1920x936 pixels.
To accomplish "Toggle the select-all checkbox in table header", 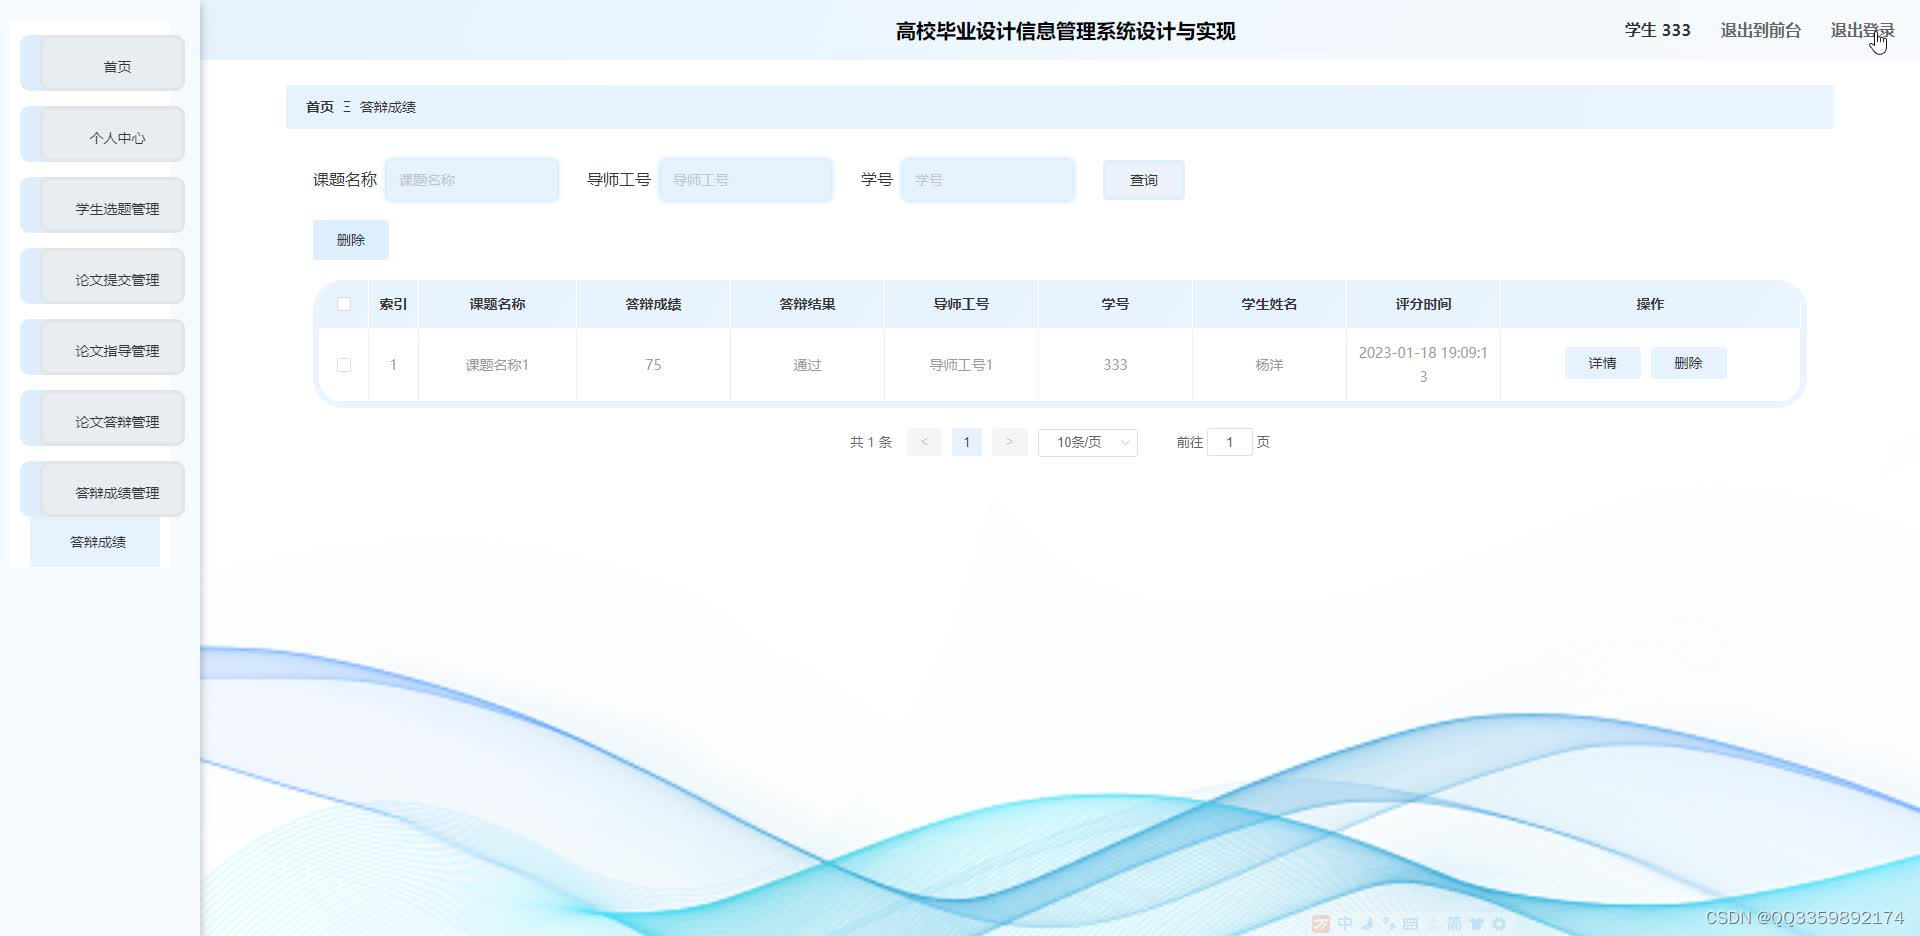I will pyautogui.click(x=344, y=304).
